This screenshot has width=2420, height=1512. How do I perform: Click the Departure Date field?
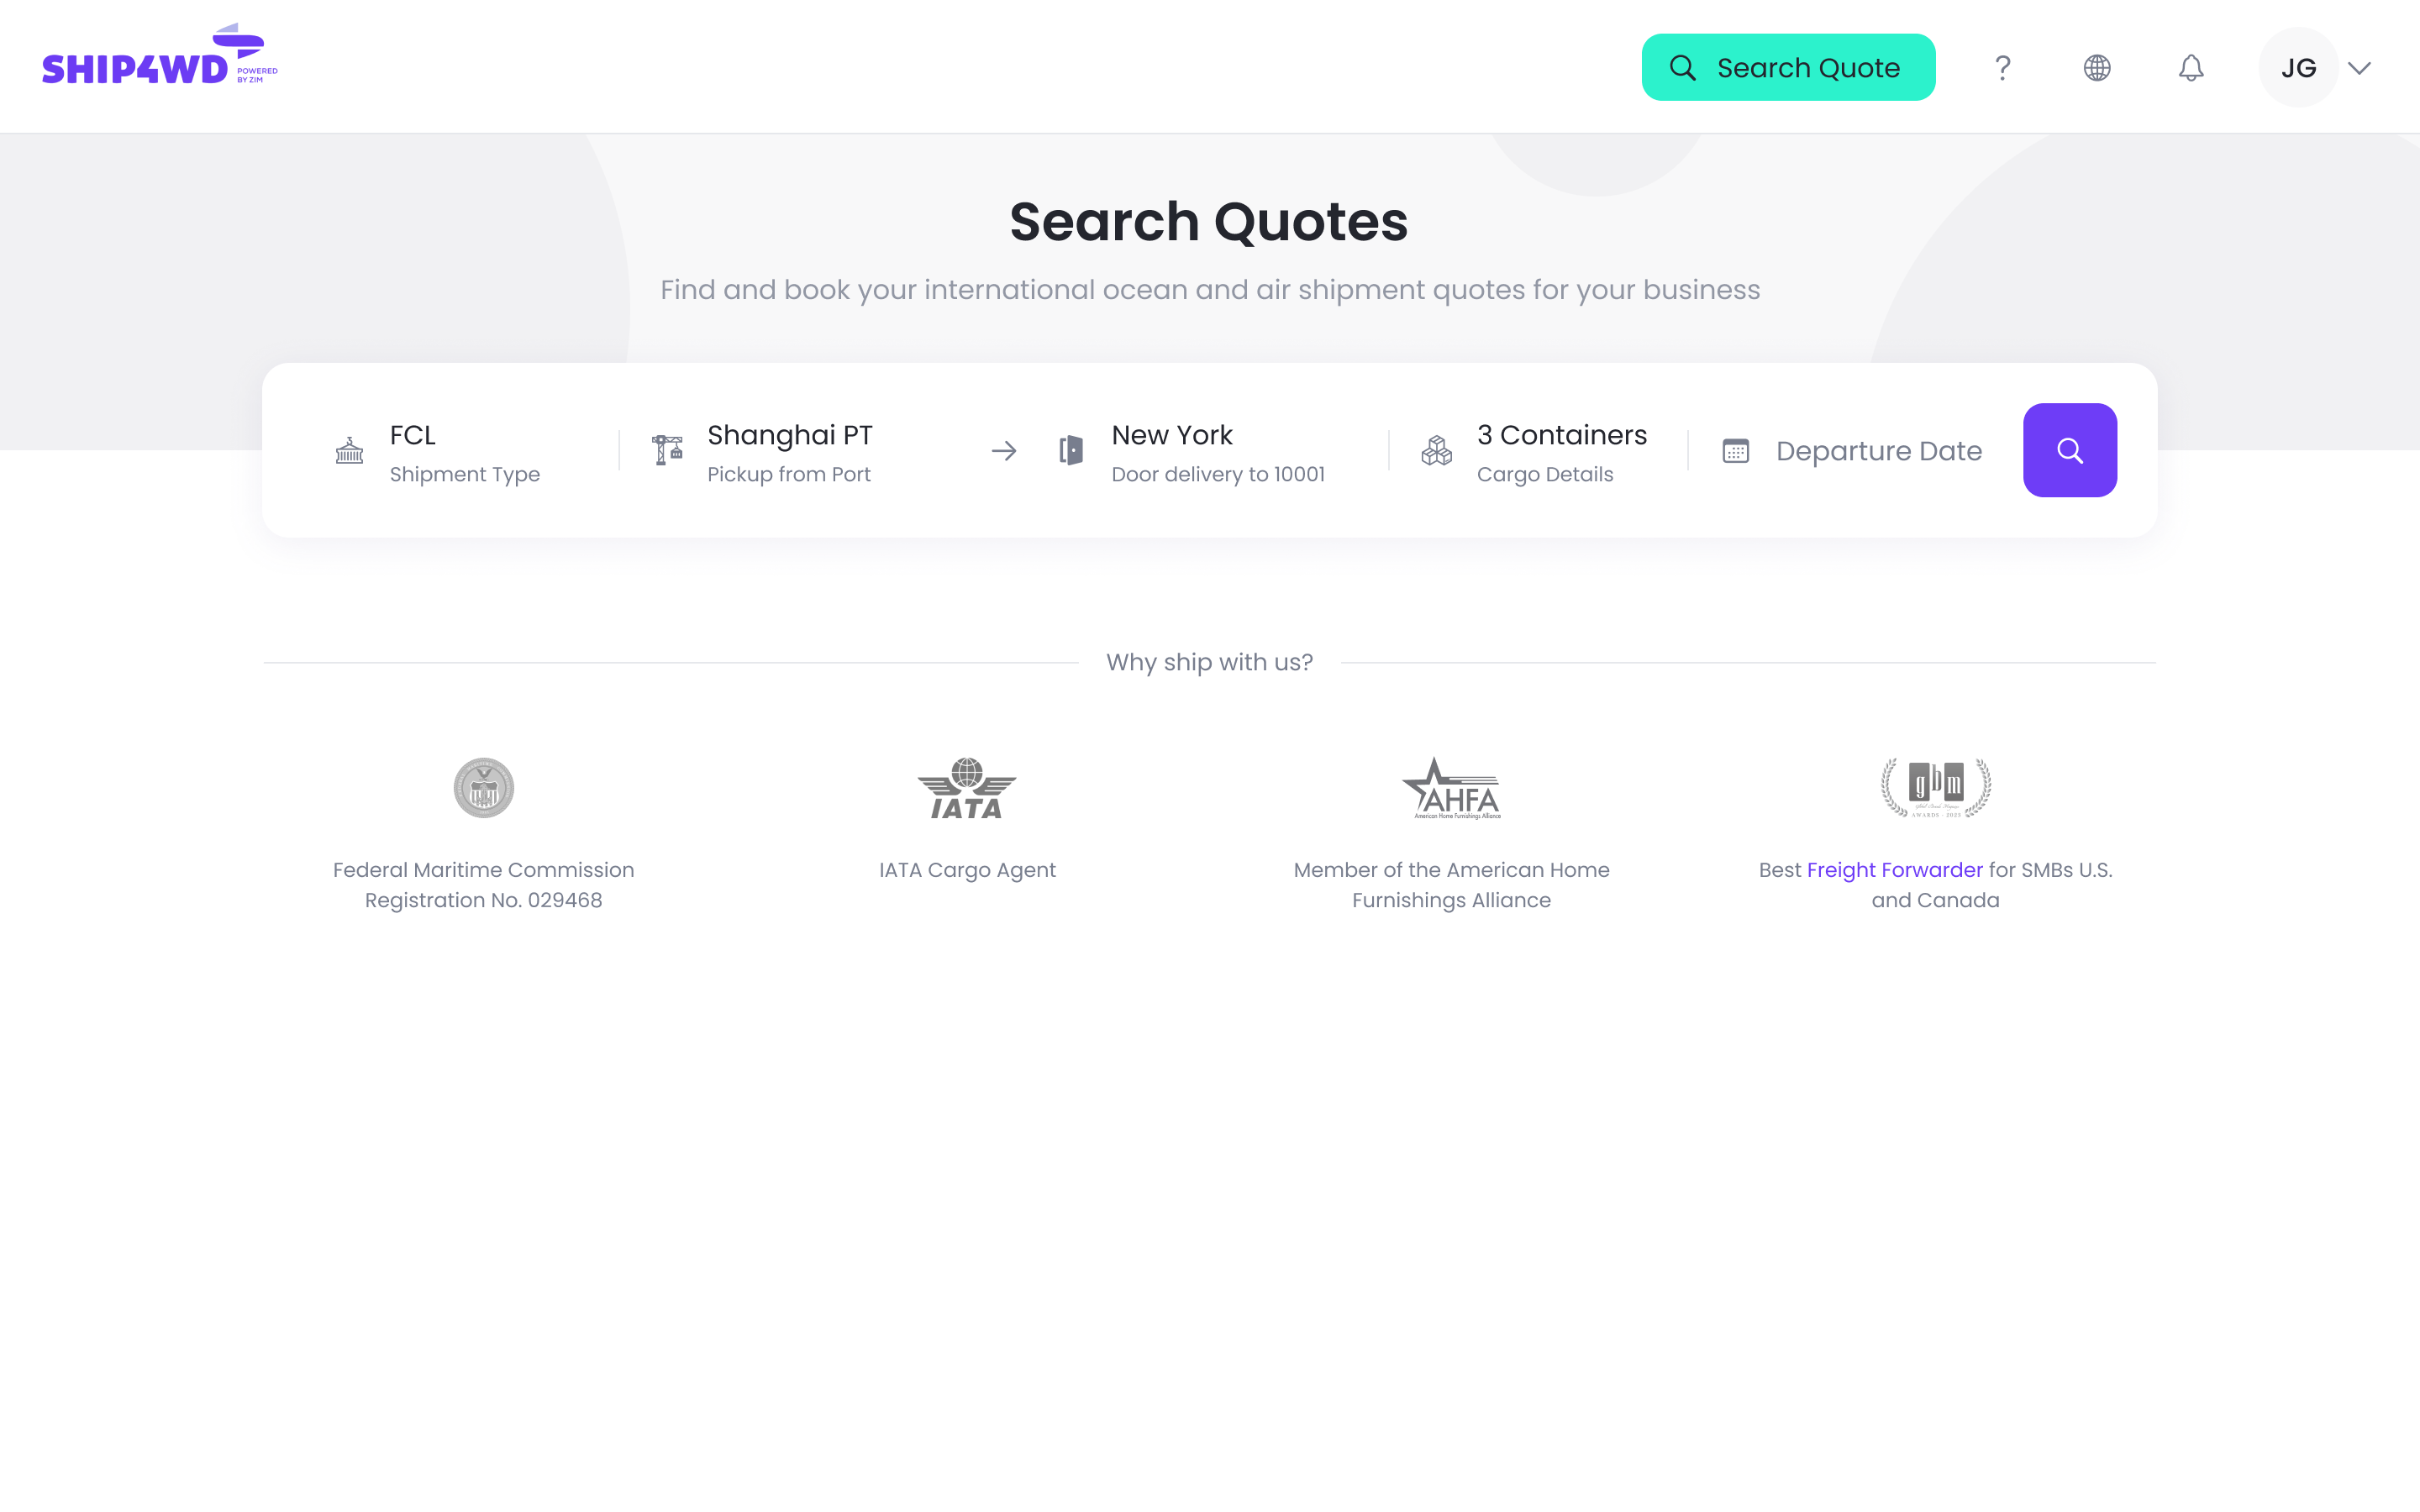click(1878, 451)
